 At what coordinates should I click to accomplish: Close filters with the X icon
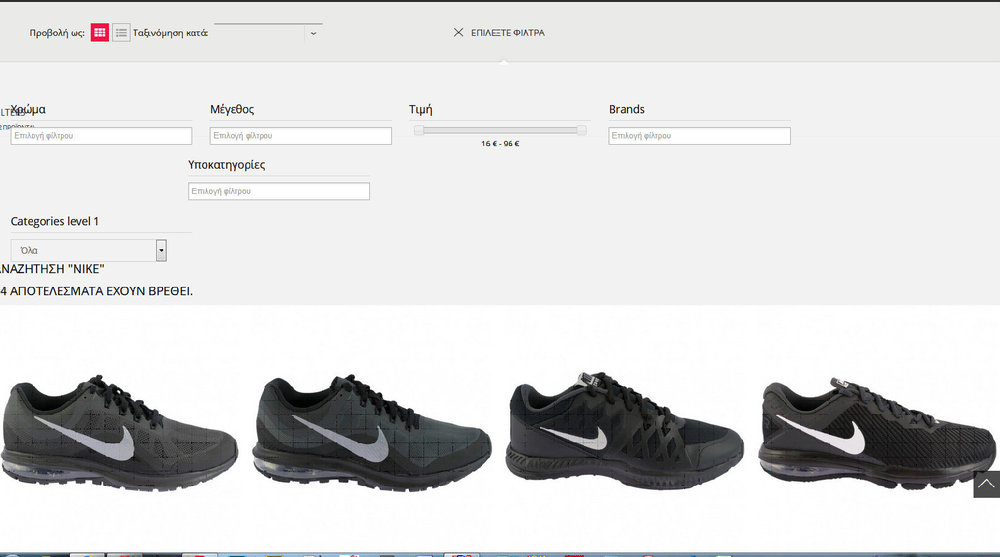pyautogui.click(x=458, y=32)
